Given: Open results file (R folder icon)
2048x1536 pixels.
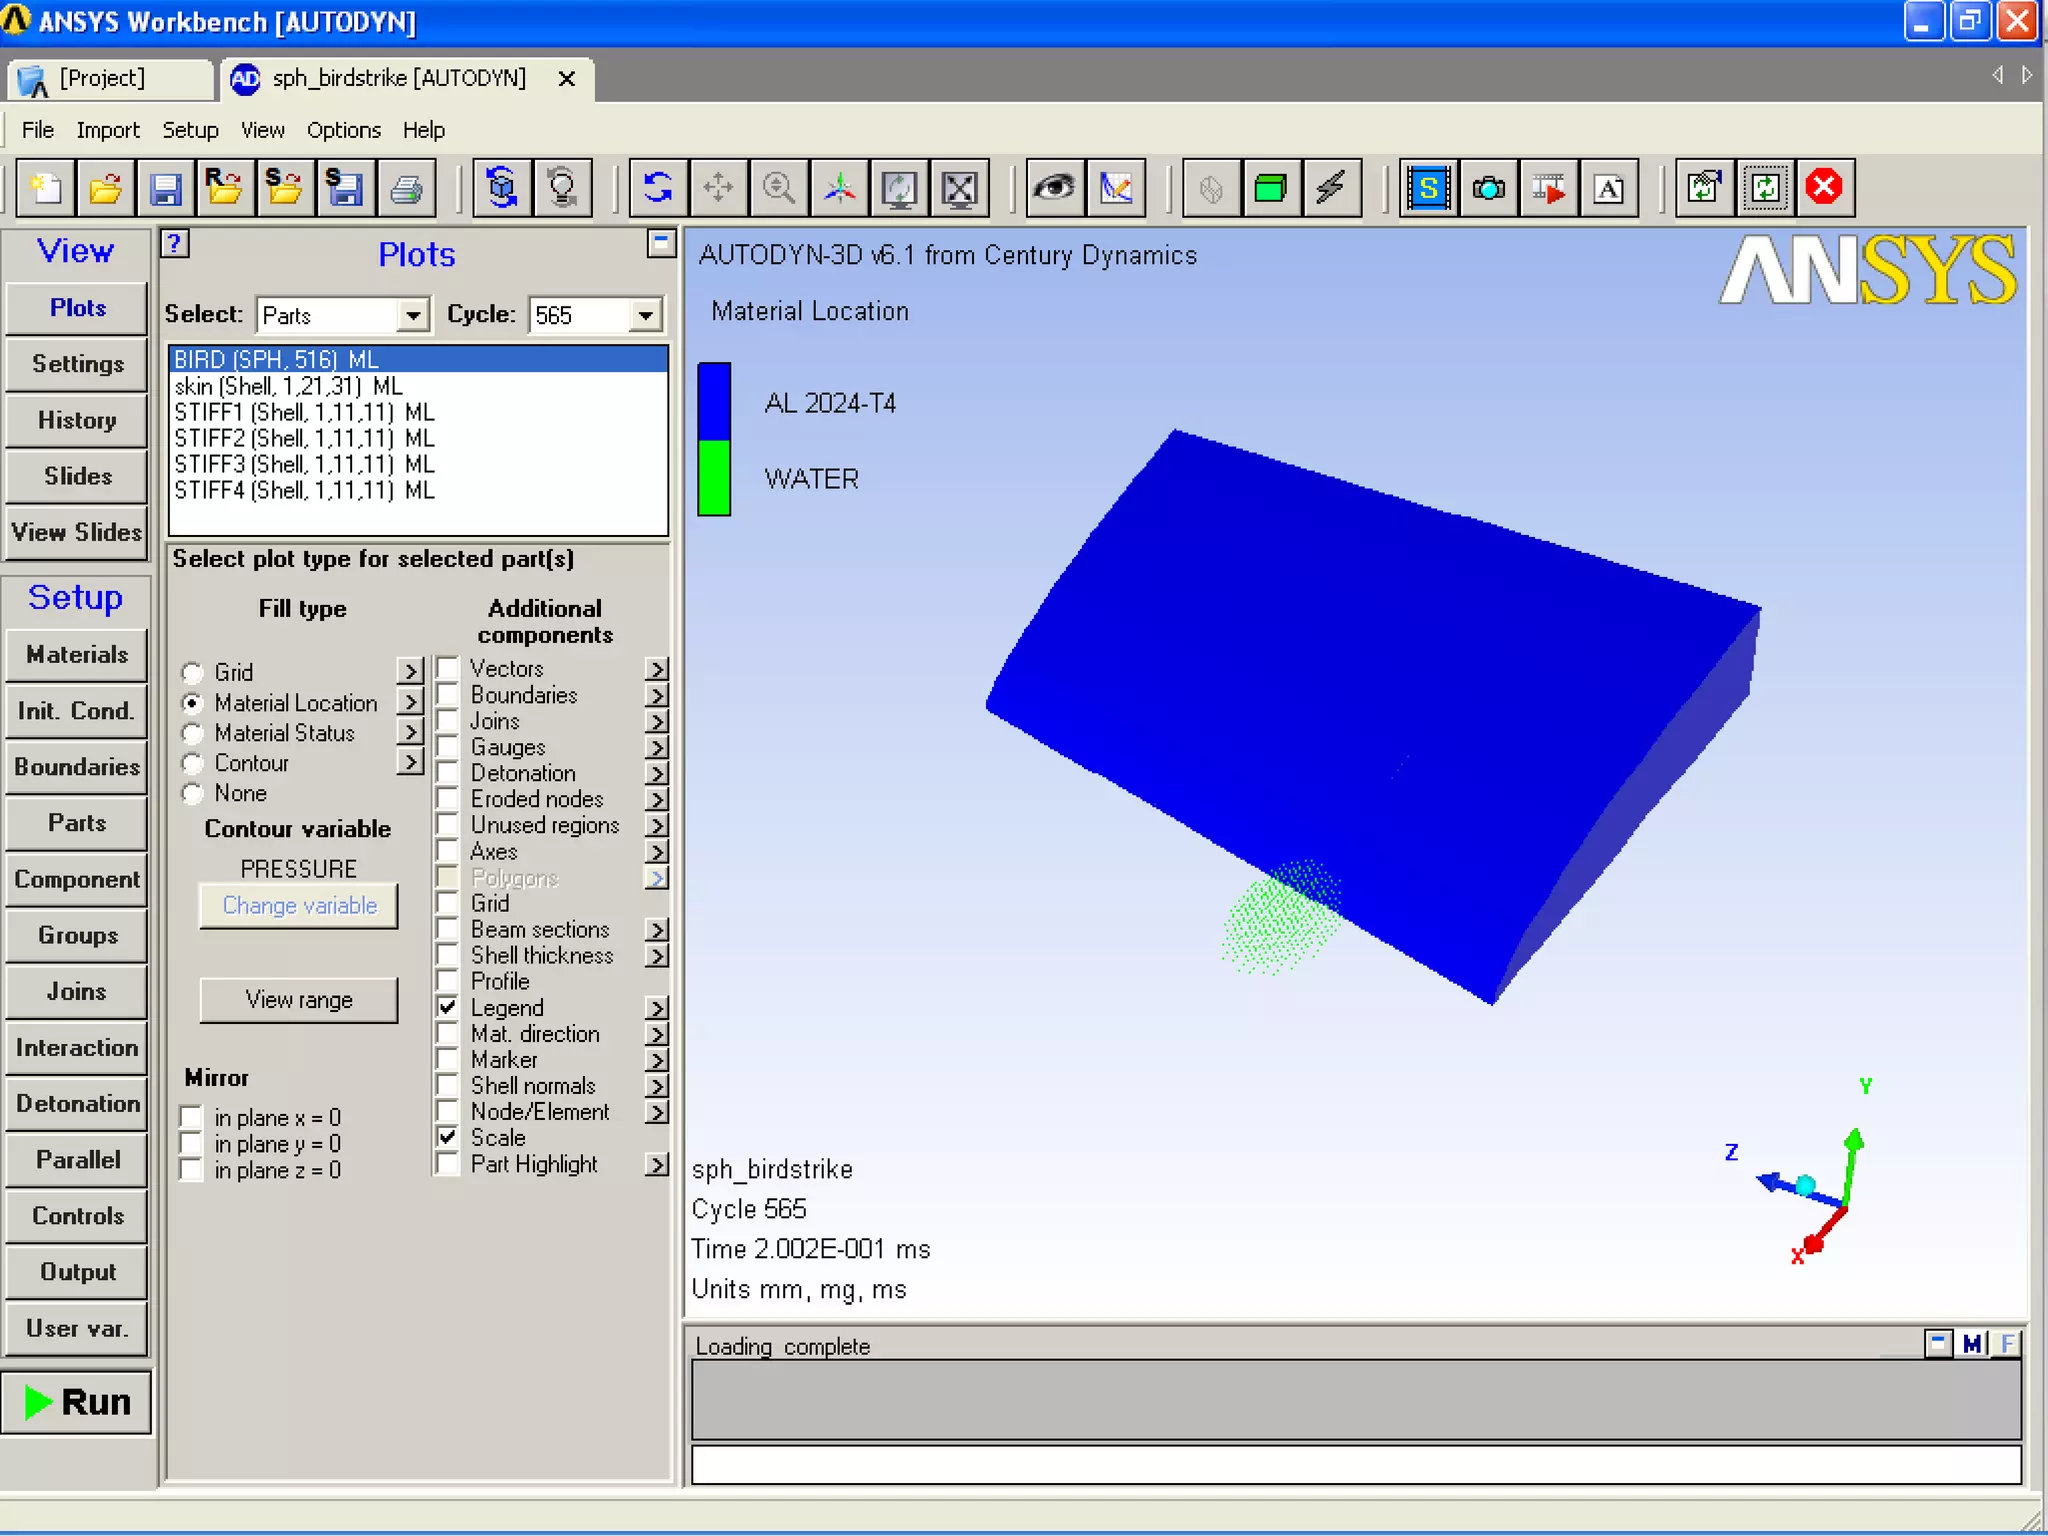Looking at the screenshot, I should tap(225, 188).
